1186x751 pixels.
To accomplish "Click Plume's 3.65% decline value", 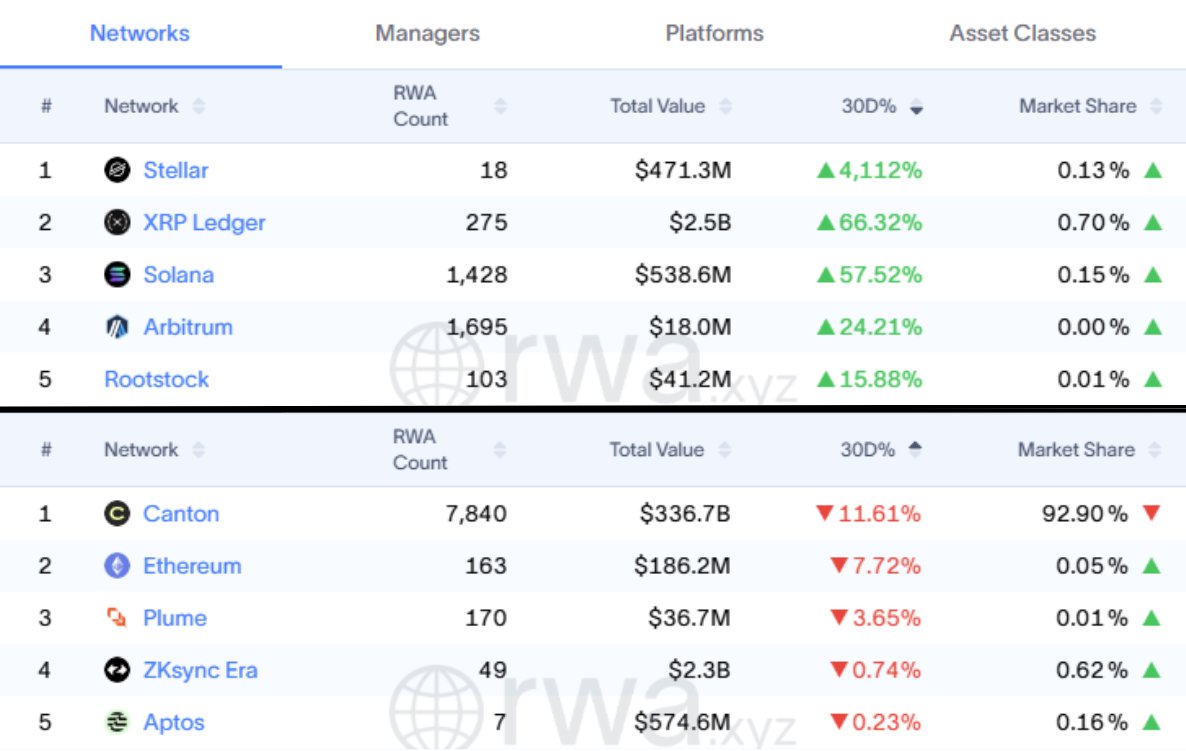I will (876, 618).
